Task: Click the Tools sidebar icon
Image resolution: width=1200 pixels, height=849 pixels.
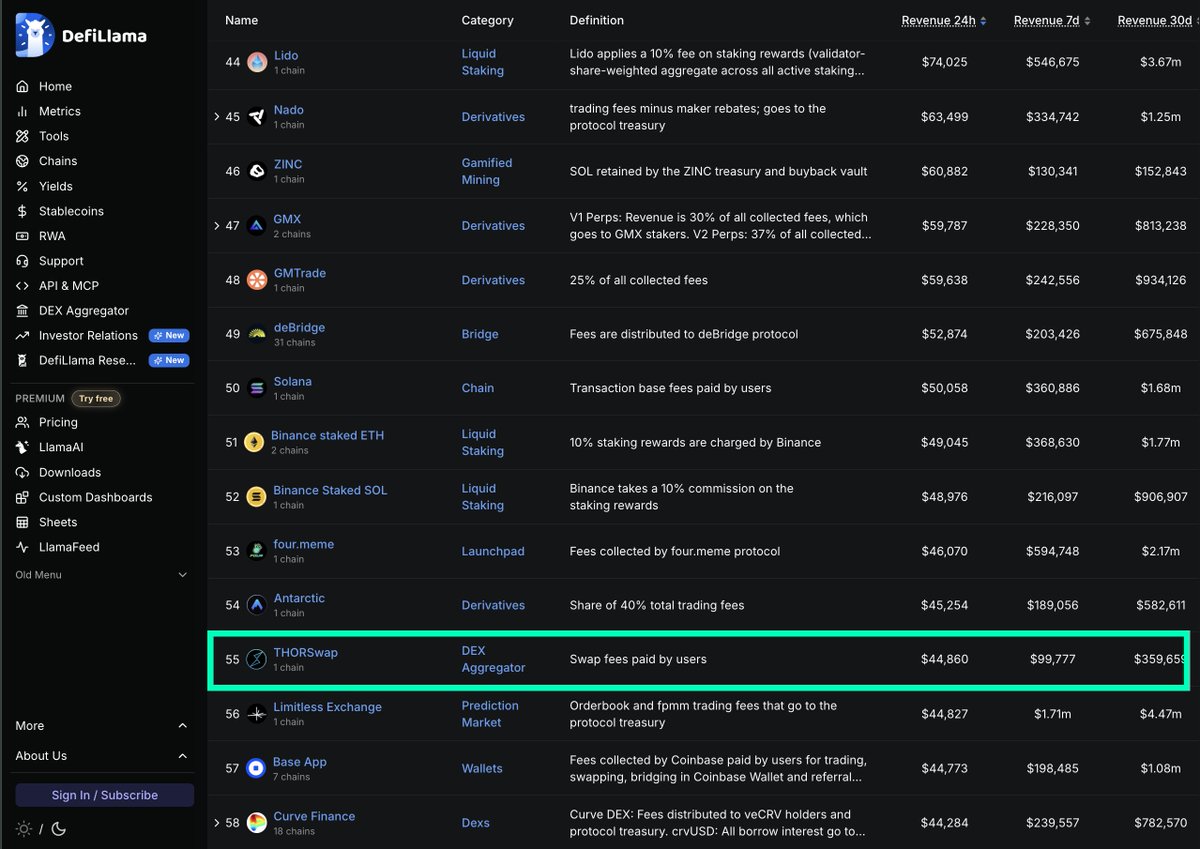Action: pyautogui.click(x=22, y=136)
